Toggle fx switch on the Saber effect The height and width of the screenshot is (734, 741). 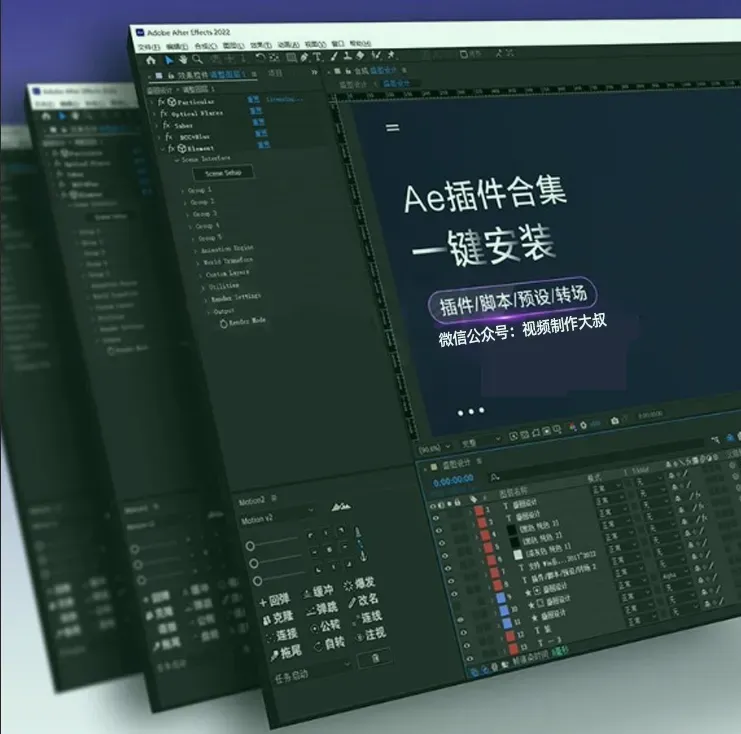166,125
